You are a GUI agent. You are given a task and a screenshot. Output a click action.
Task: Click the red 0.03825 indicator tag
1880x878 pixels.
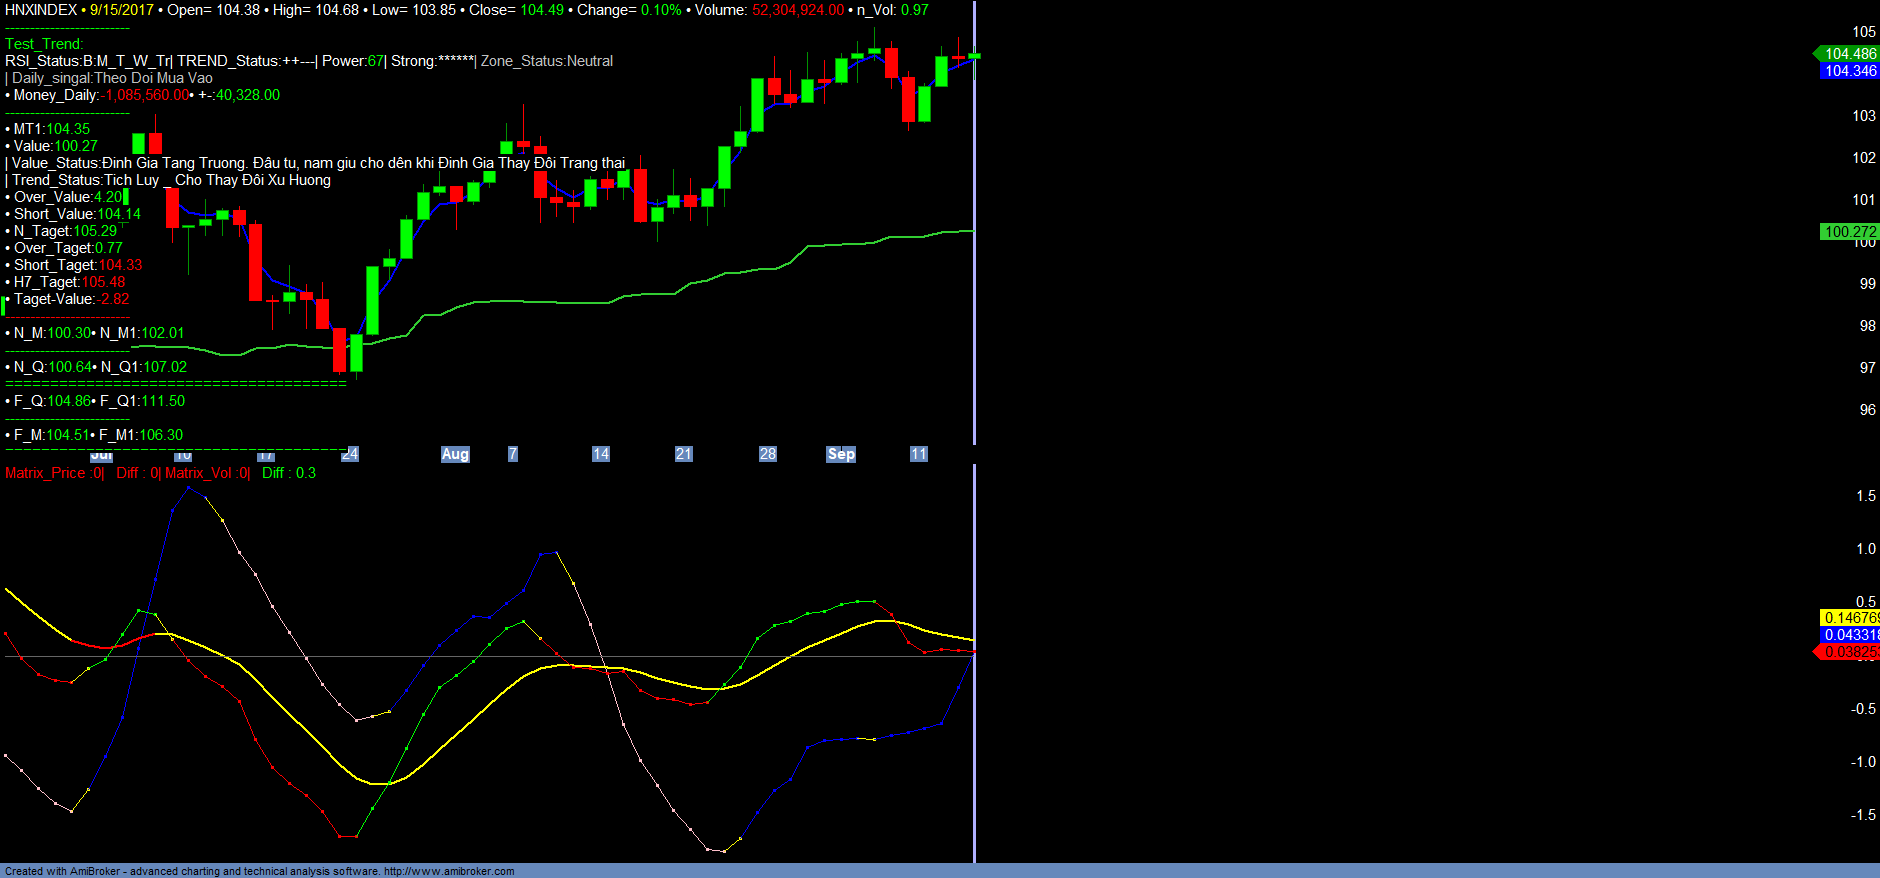click(x=1850, y=652)
